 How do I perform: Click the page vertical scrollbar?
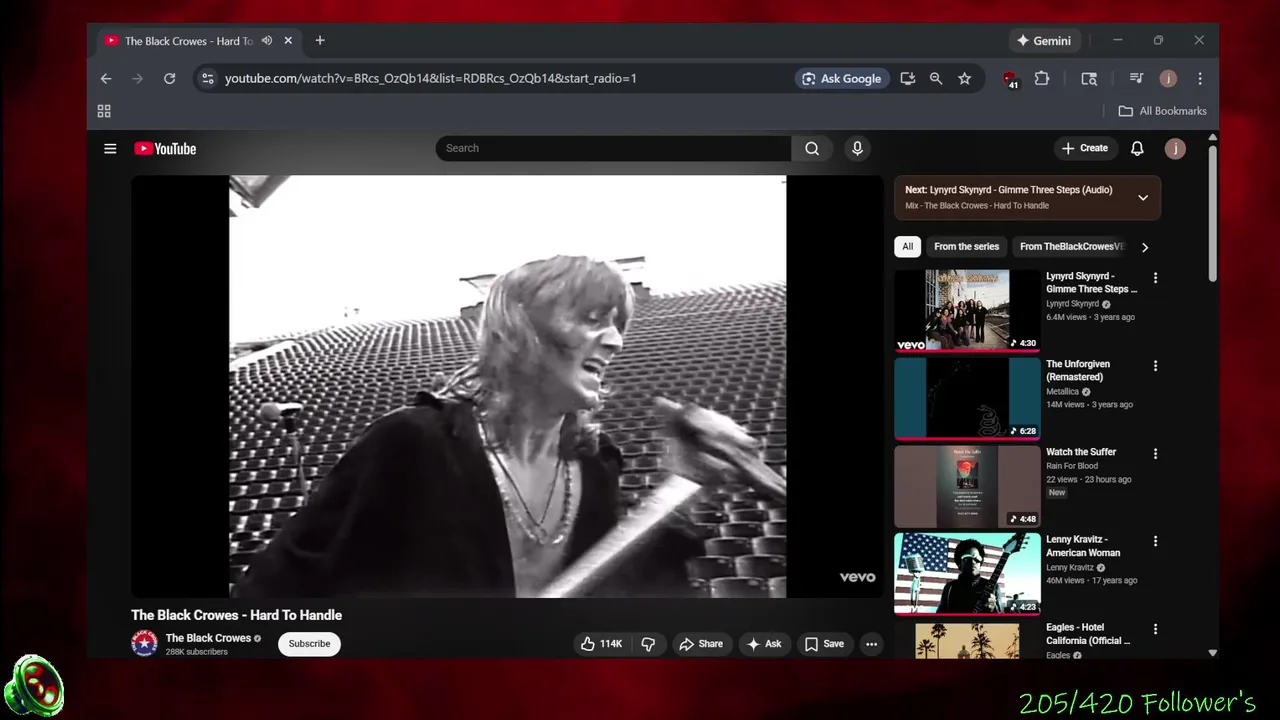tap(1212, 215)
